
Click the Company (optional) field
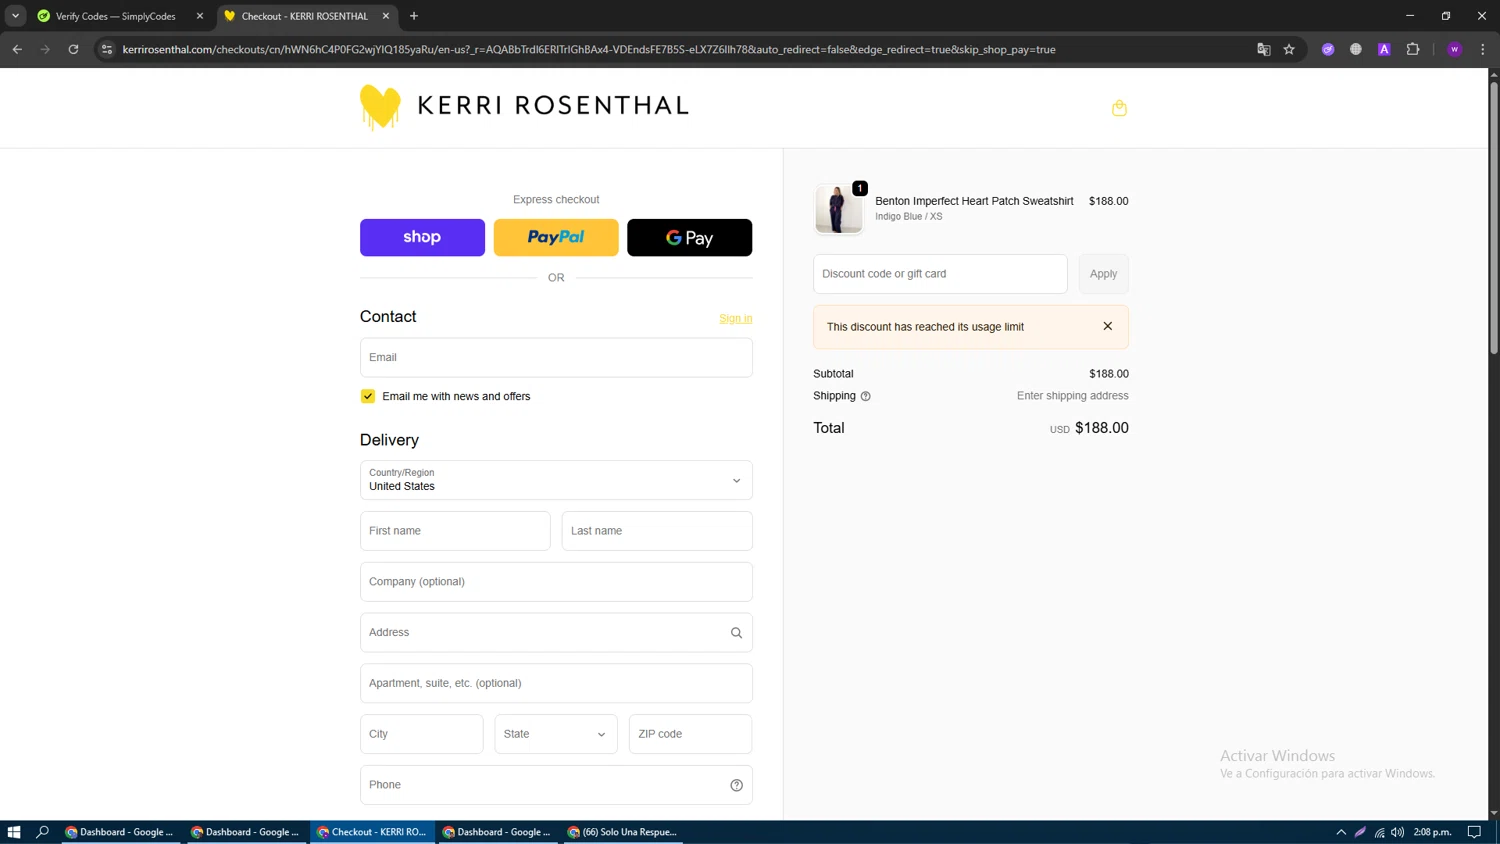556,582
